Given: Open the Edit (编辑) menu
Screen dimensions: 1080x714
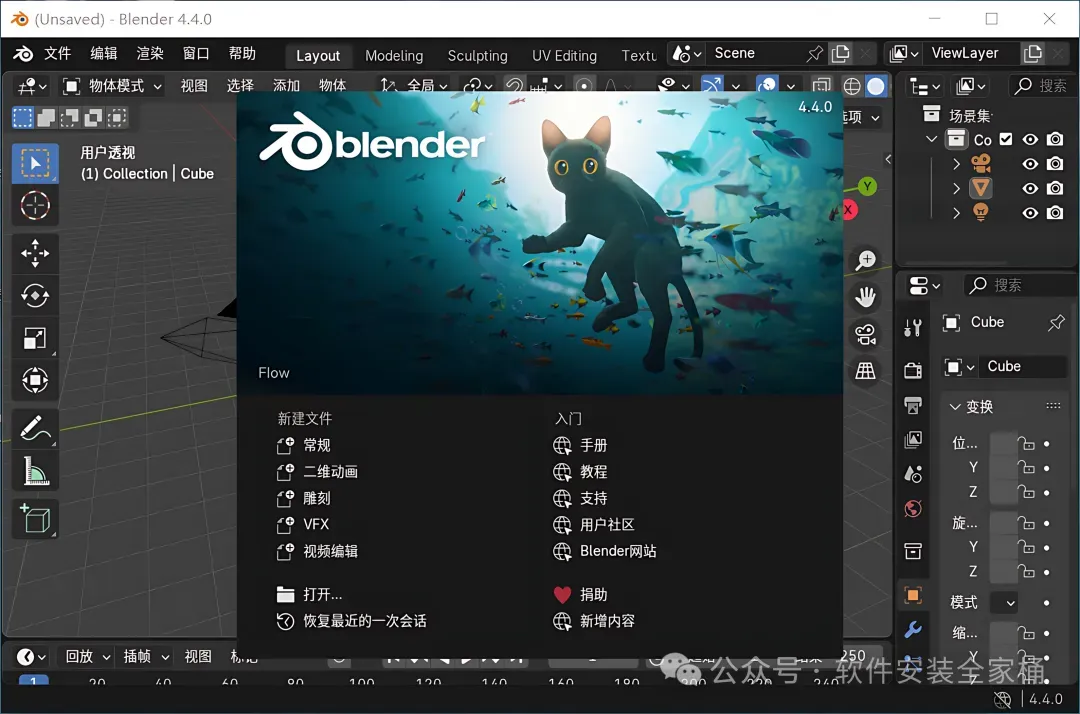Looking at the screenshot, I should point(103,54).
